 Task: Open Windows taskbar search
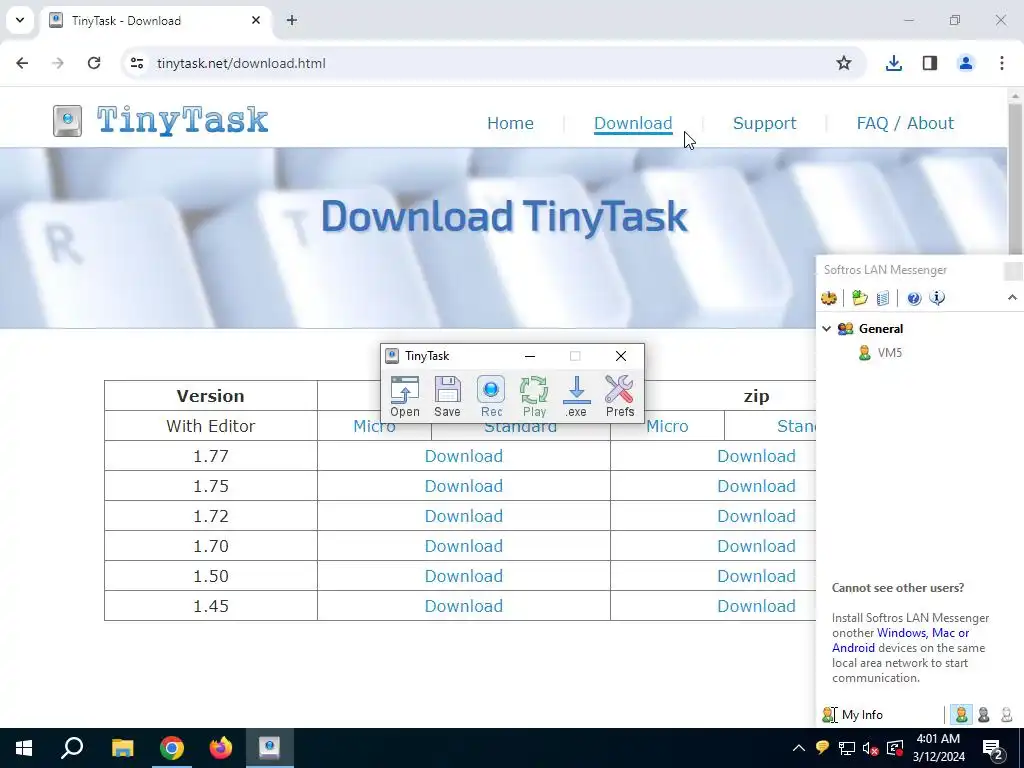[72, 748]
